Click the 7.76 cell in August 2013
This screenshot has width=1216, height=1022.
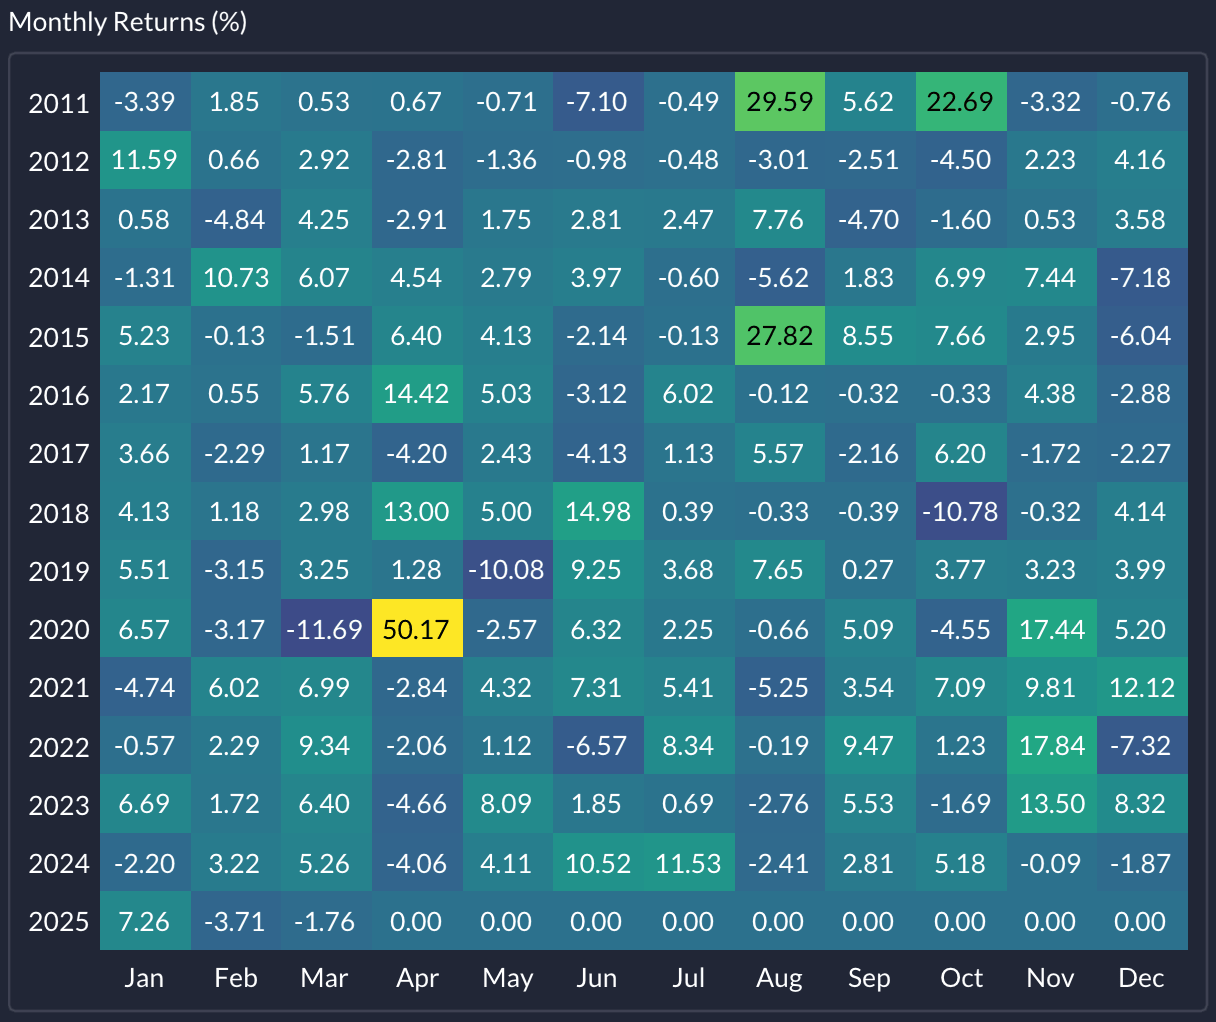tap(779, 219)
